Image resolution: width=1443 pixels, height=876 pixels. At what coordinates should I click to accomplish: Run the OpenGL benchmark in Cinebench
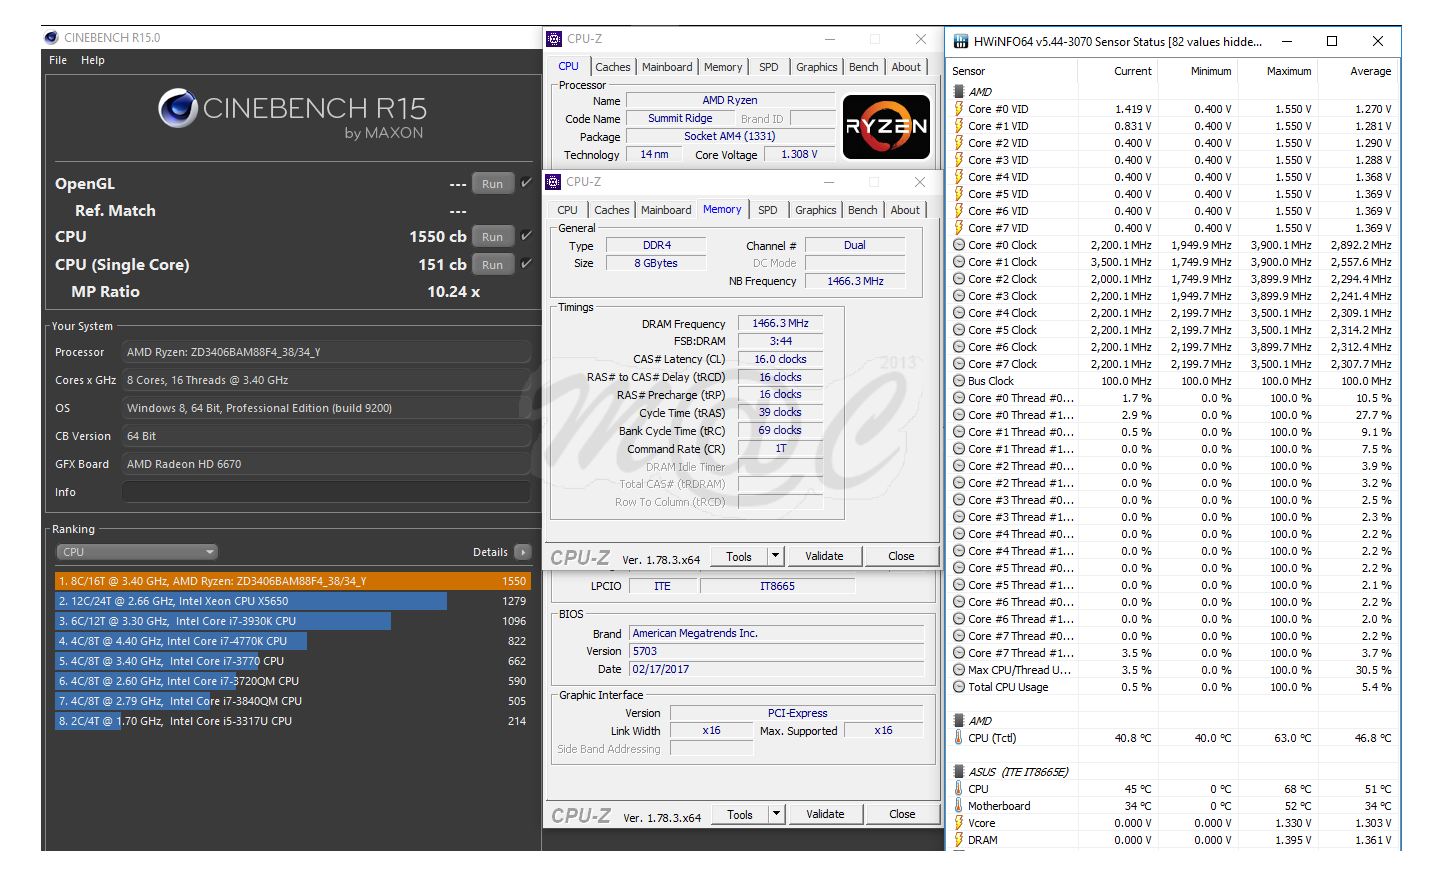tap(492, 184)
